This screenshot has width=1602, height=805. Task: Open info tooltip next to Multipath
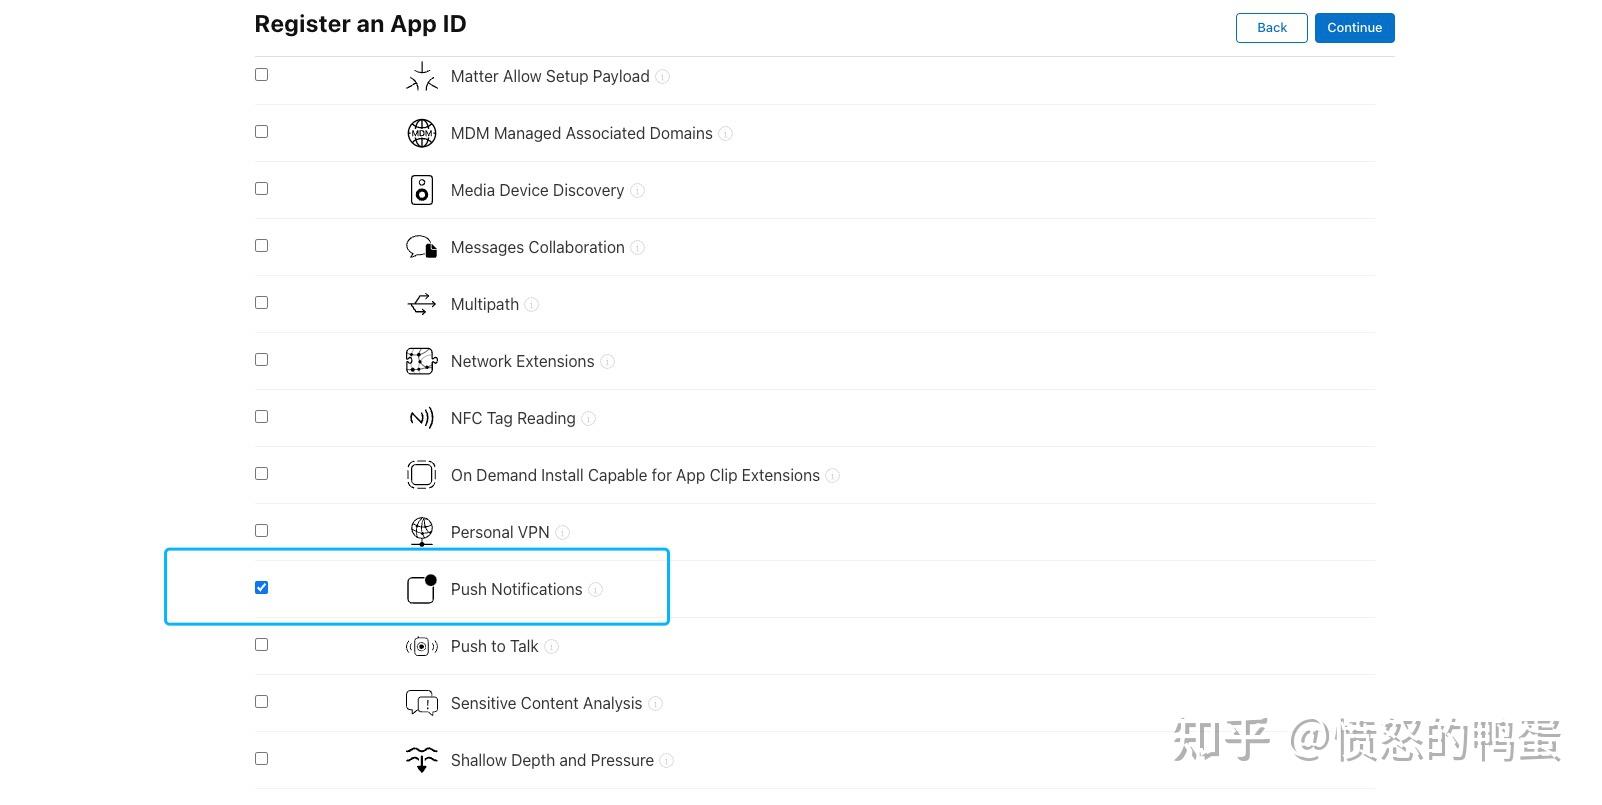(532, 305)
